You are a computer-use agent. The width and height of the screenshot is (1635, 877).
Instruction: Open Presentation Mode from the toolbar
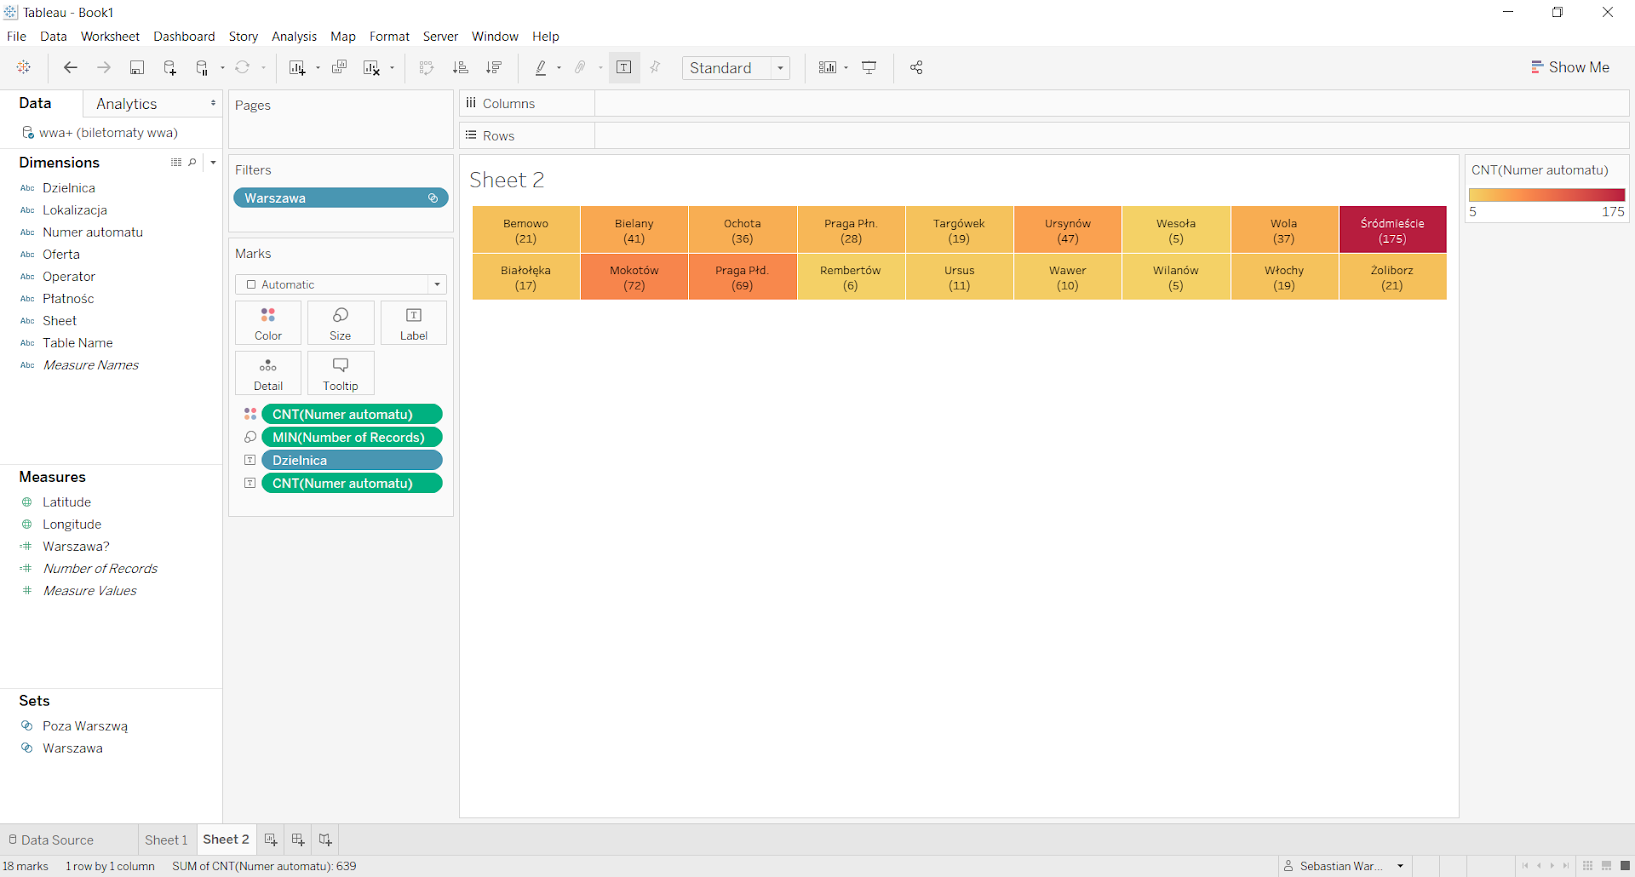869,68
